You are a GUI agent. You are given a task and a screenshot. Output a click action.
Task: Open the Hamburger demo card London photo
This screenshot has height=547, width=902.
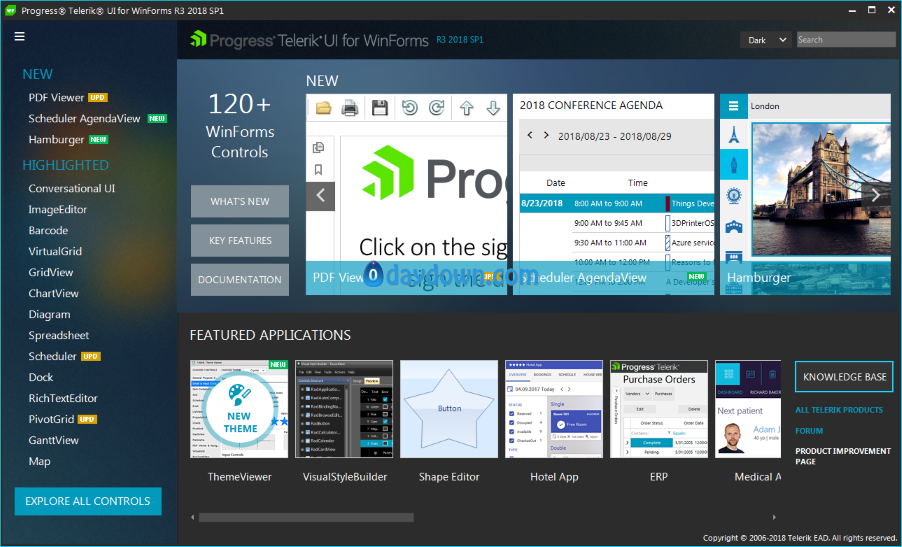820,189
